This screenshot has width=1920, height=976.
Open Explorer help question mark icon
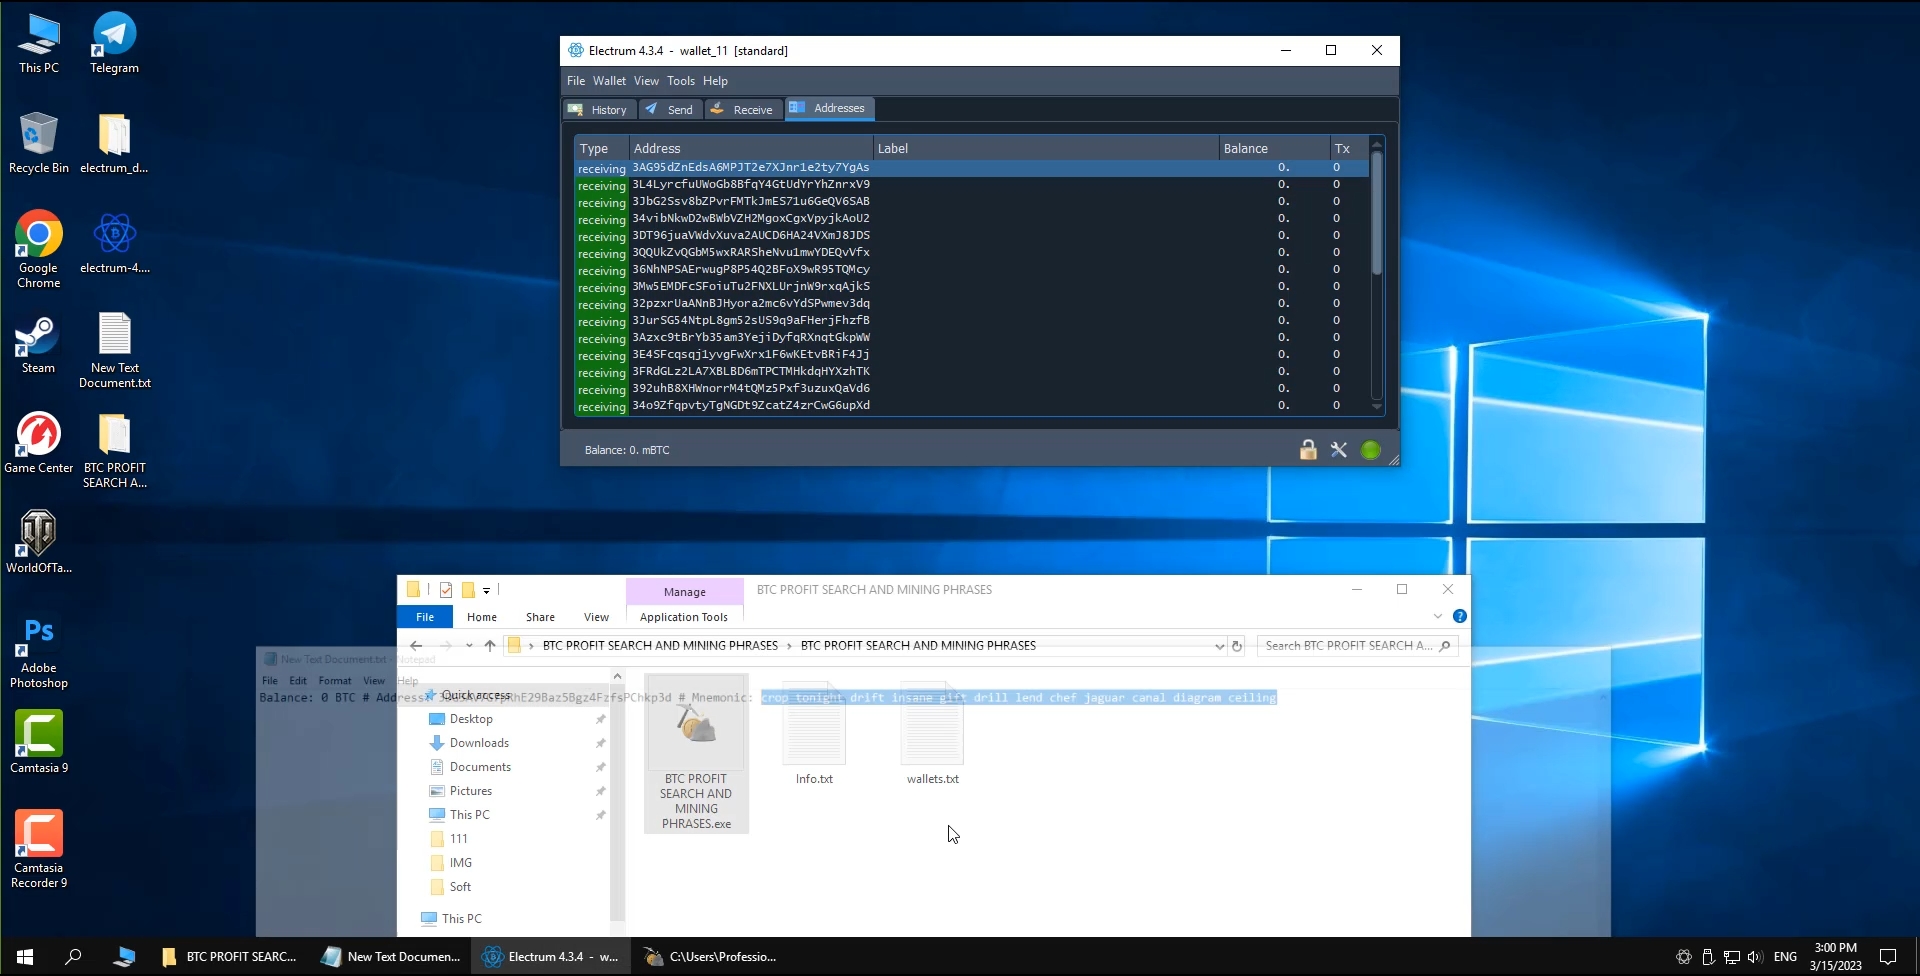pyautogui.click(x=1459, y=616)
